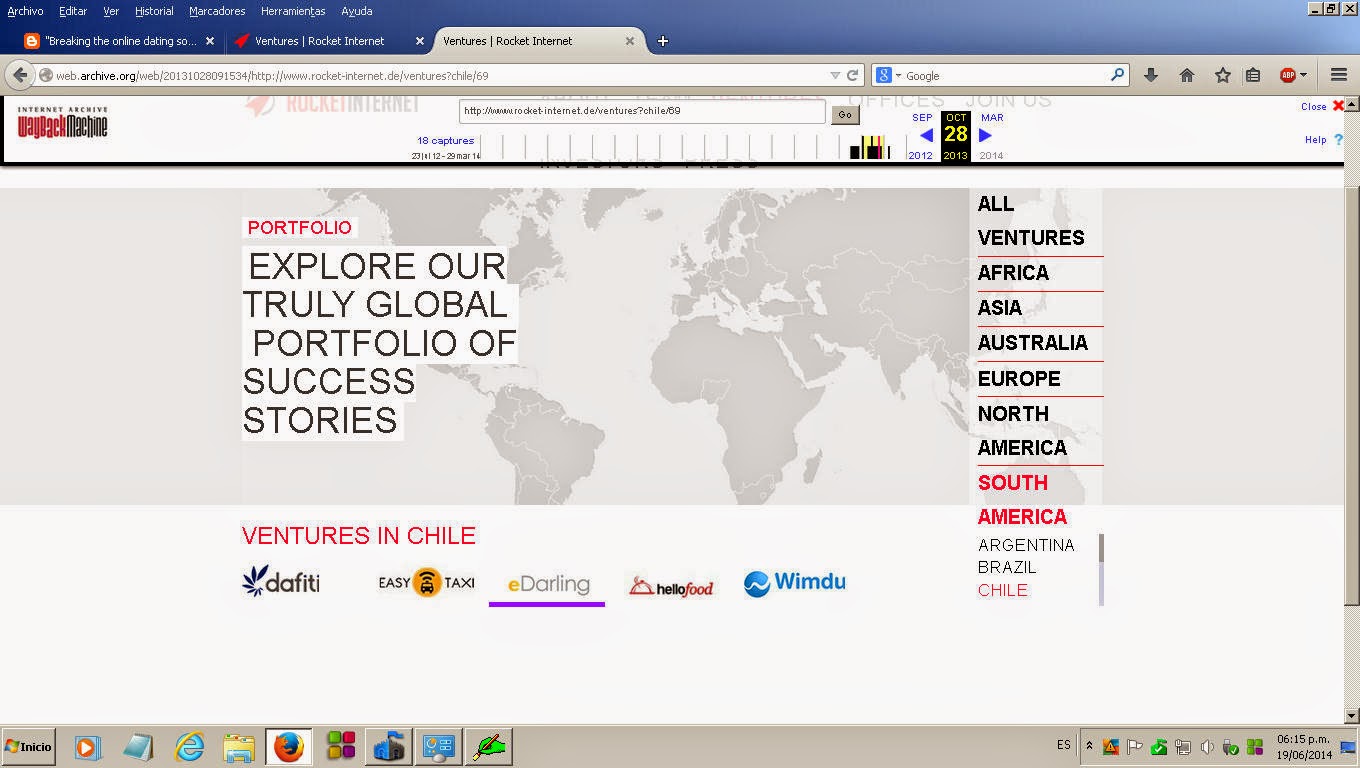Open the Wimdu venture logo
This screenshot has width=1360, height=768.
click(x=795, y=582)
